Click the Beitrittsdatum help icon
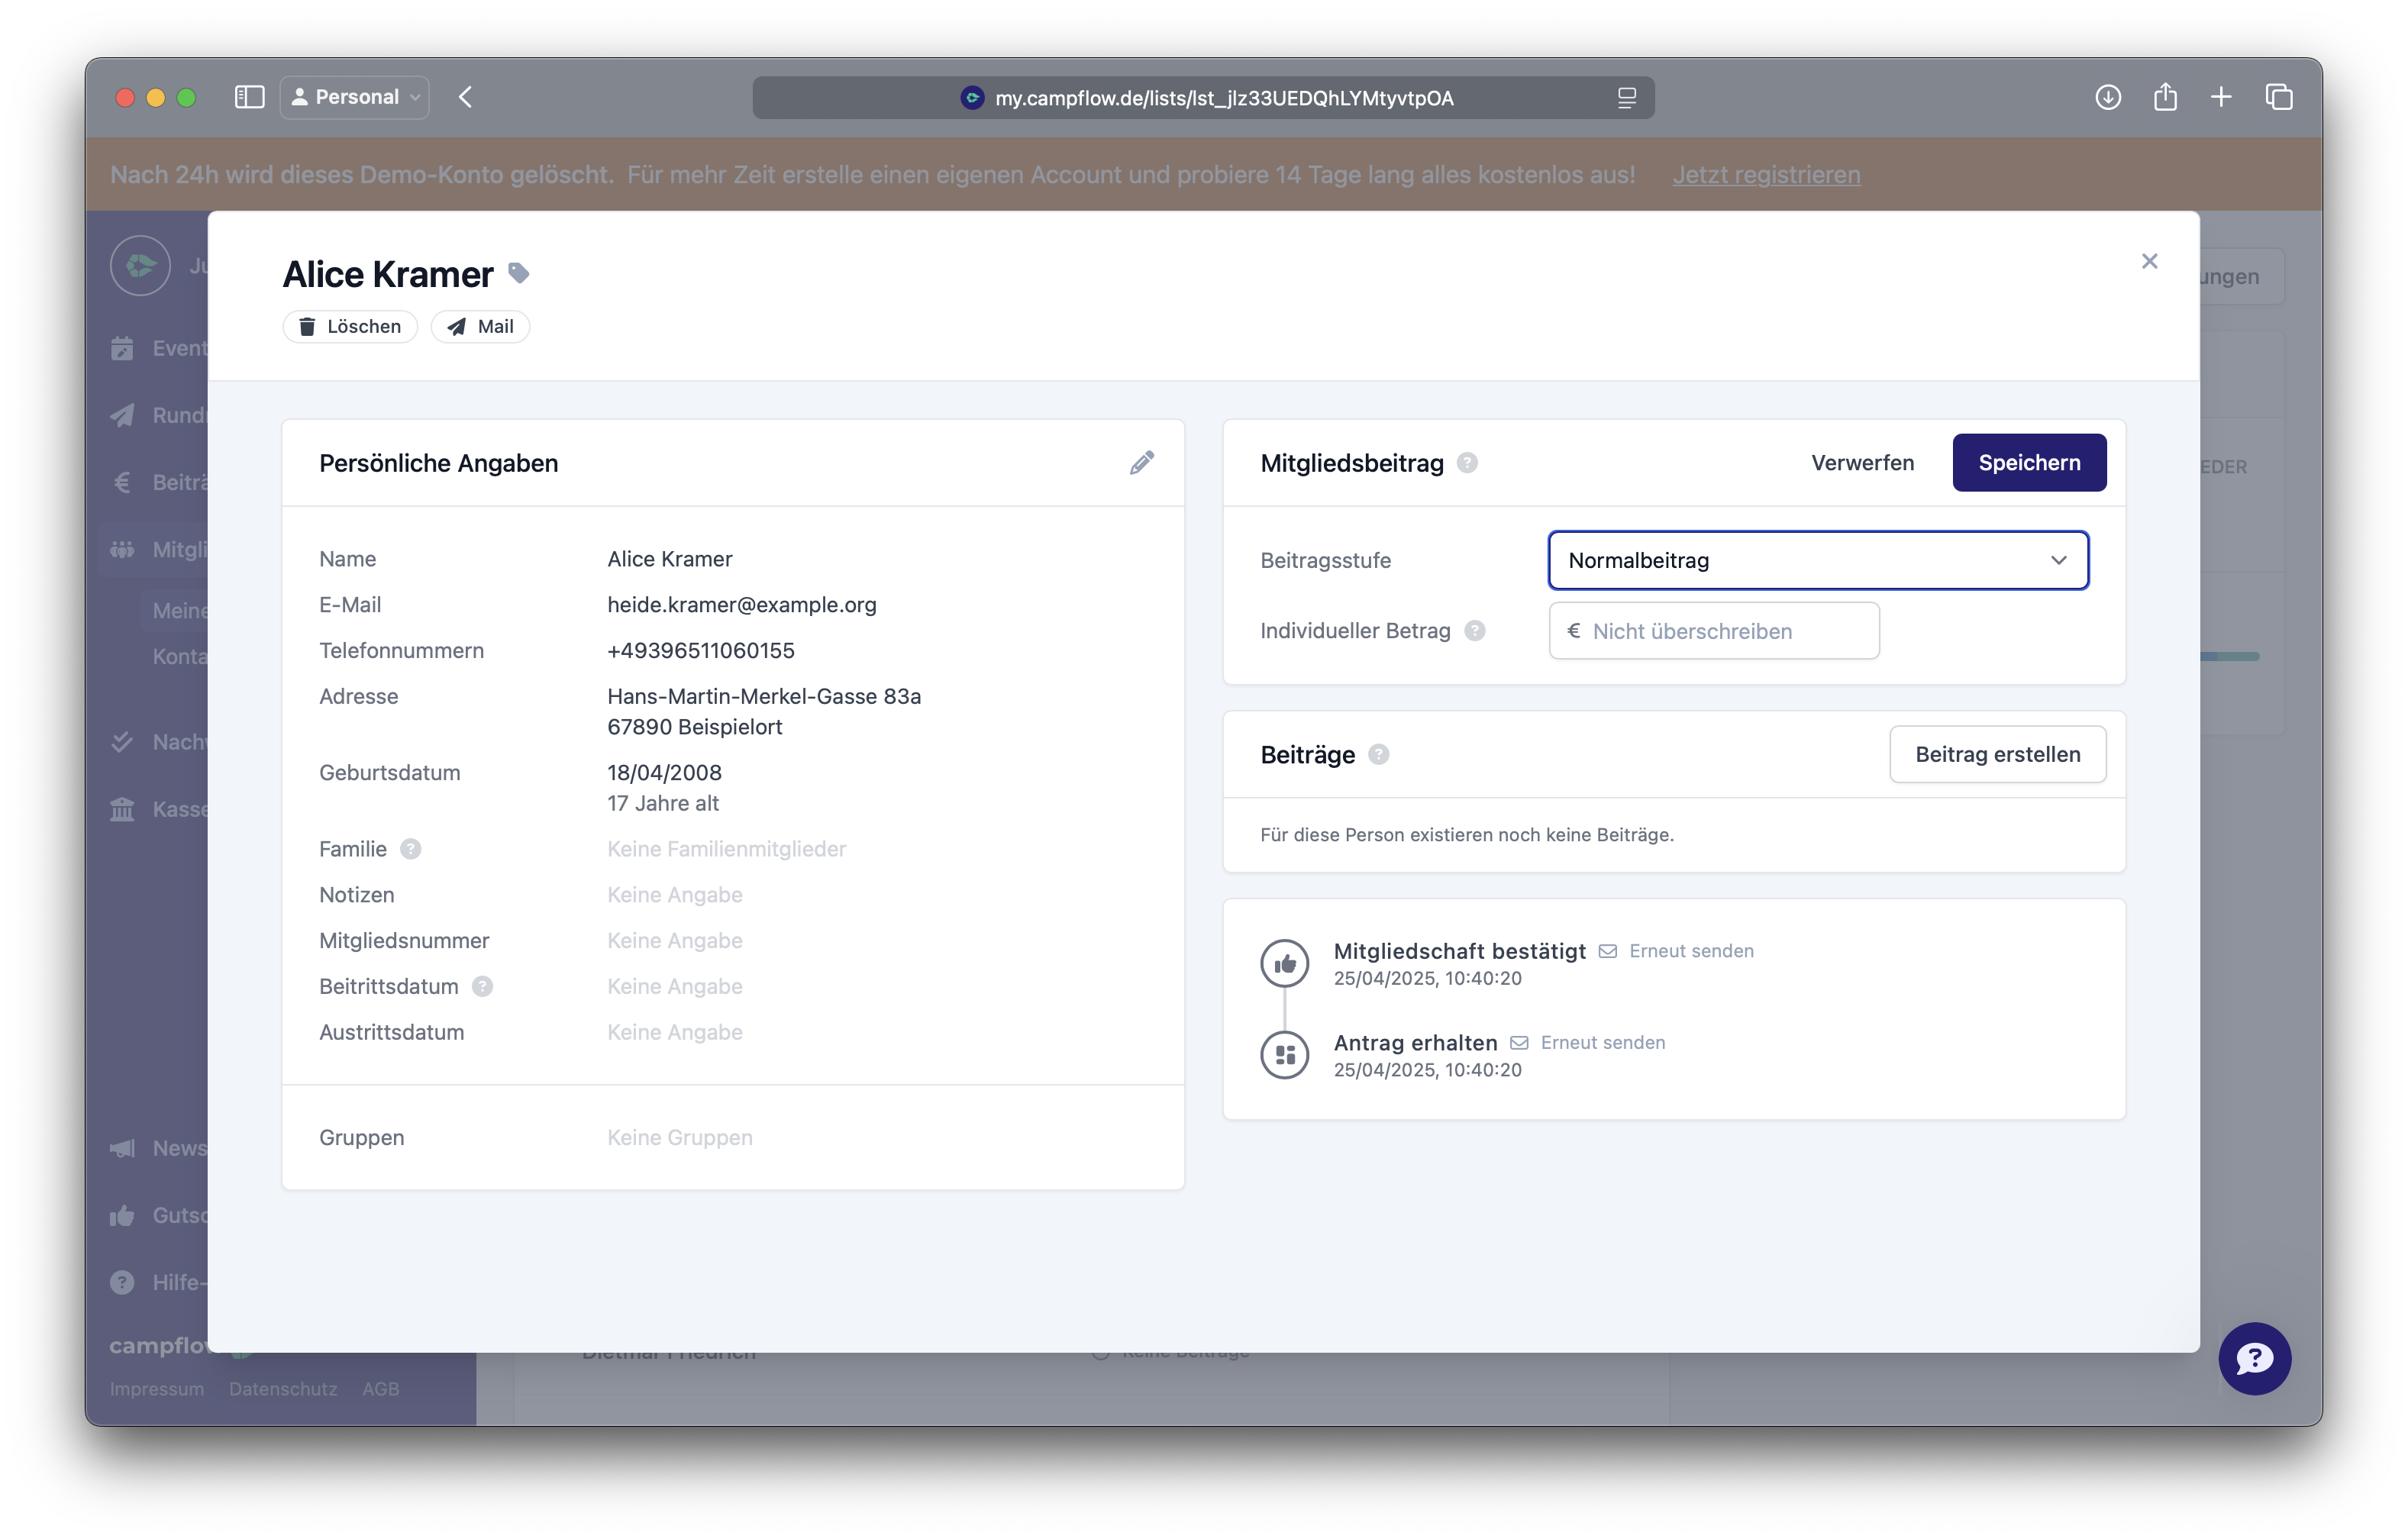The height and width of the screenshot is (1539, 2408). click(482, 987)
